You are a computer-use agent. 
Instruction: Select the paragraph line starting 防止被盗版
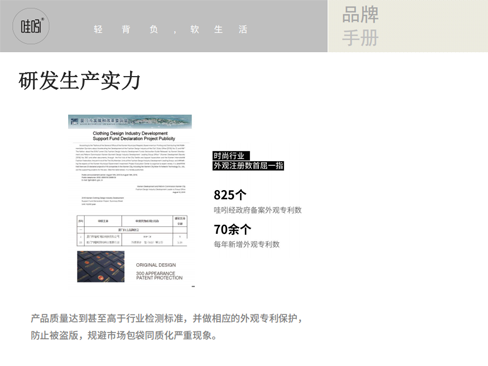[x=124, y=335]
